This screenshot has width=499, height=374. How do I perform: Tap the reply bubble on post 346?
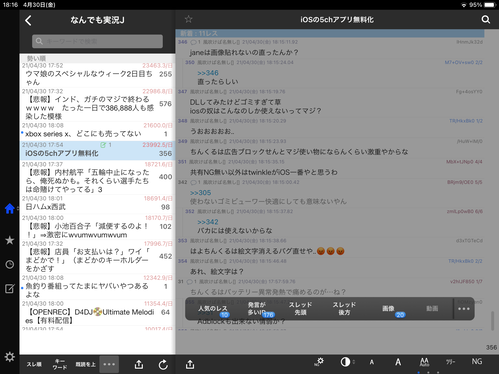[x=193, y=42]
